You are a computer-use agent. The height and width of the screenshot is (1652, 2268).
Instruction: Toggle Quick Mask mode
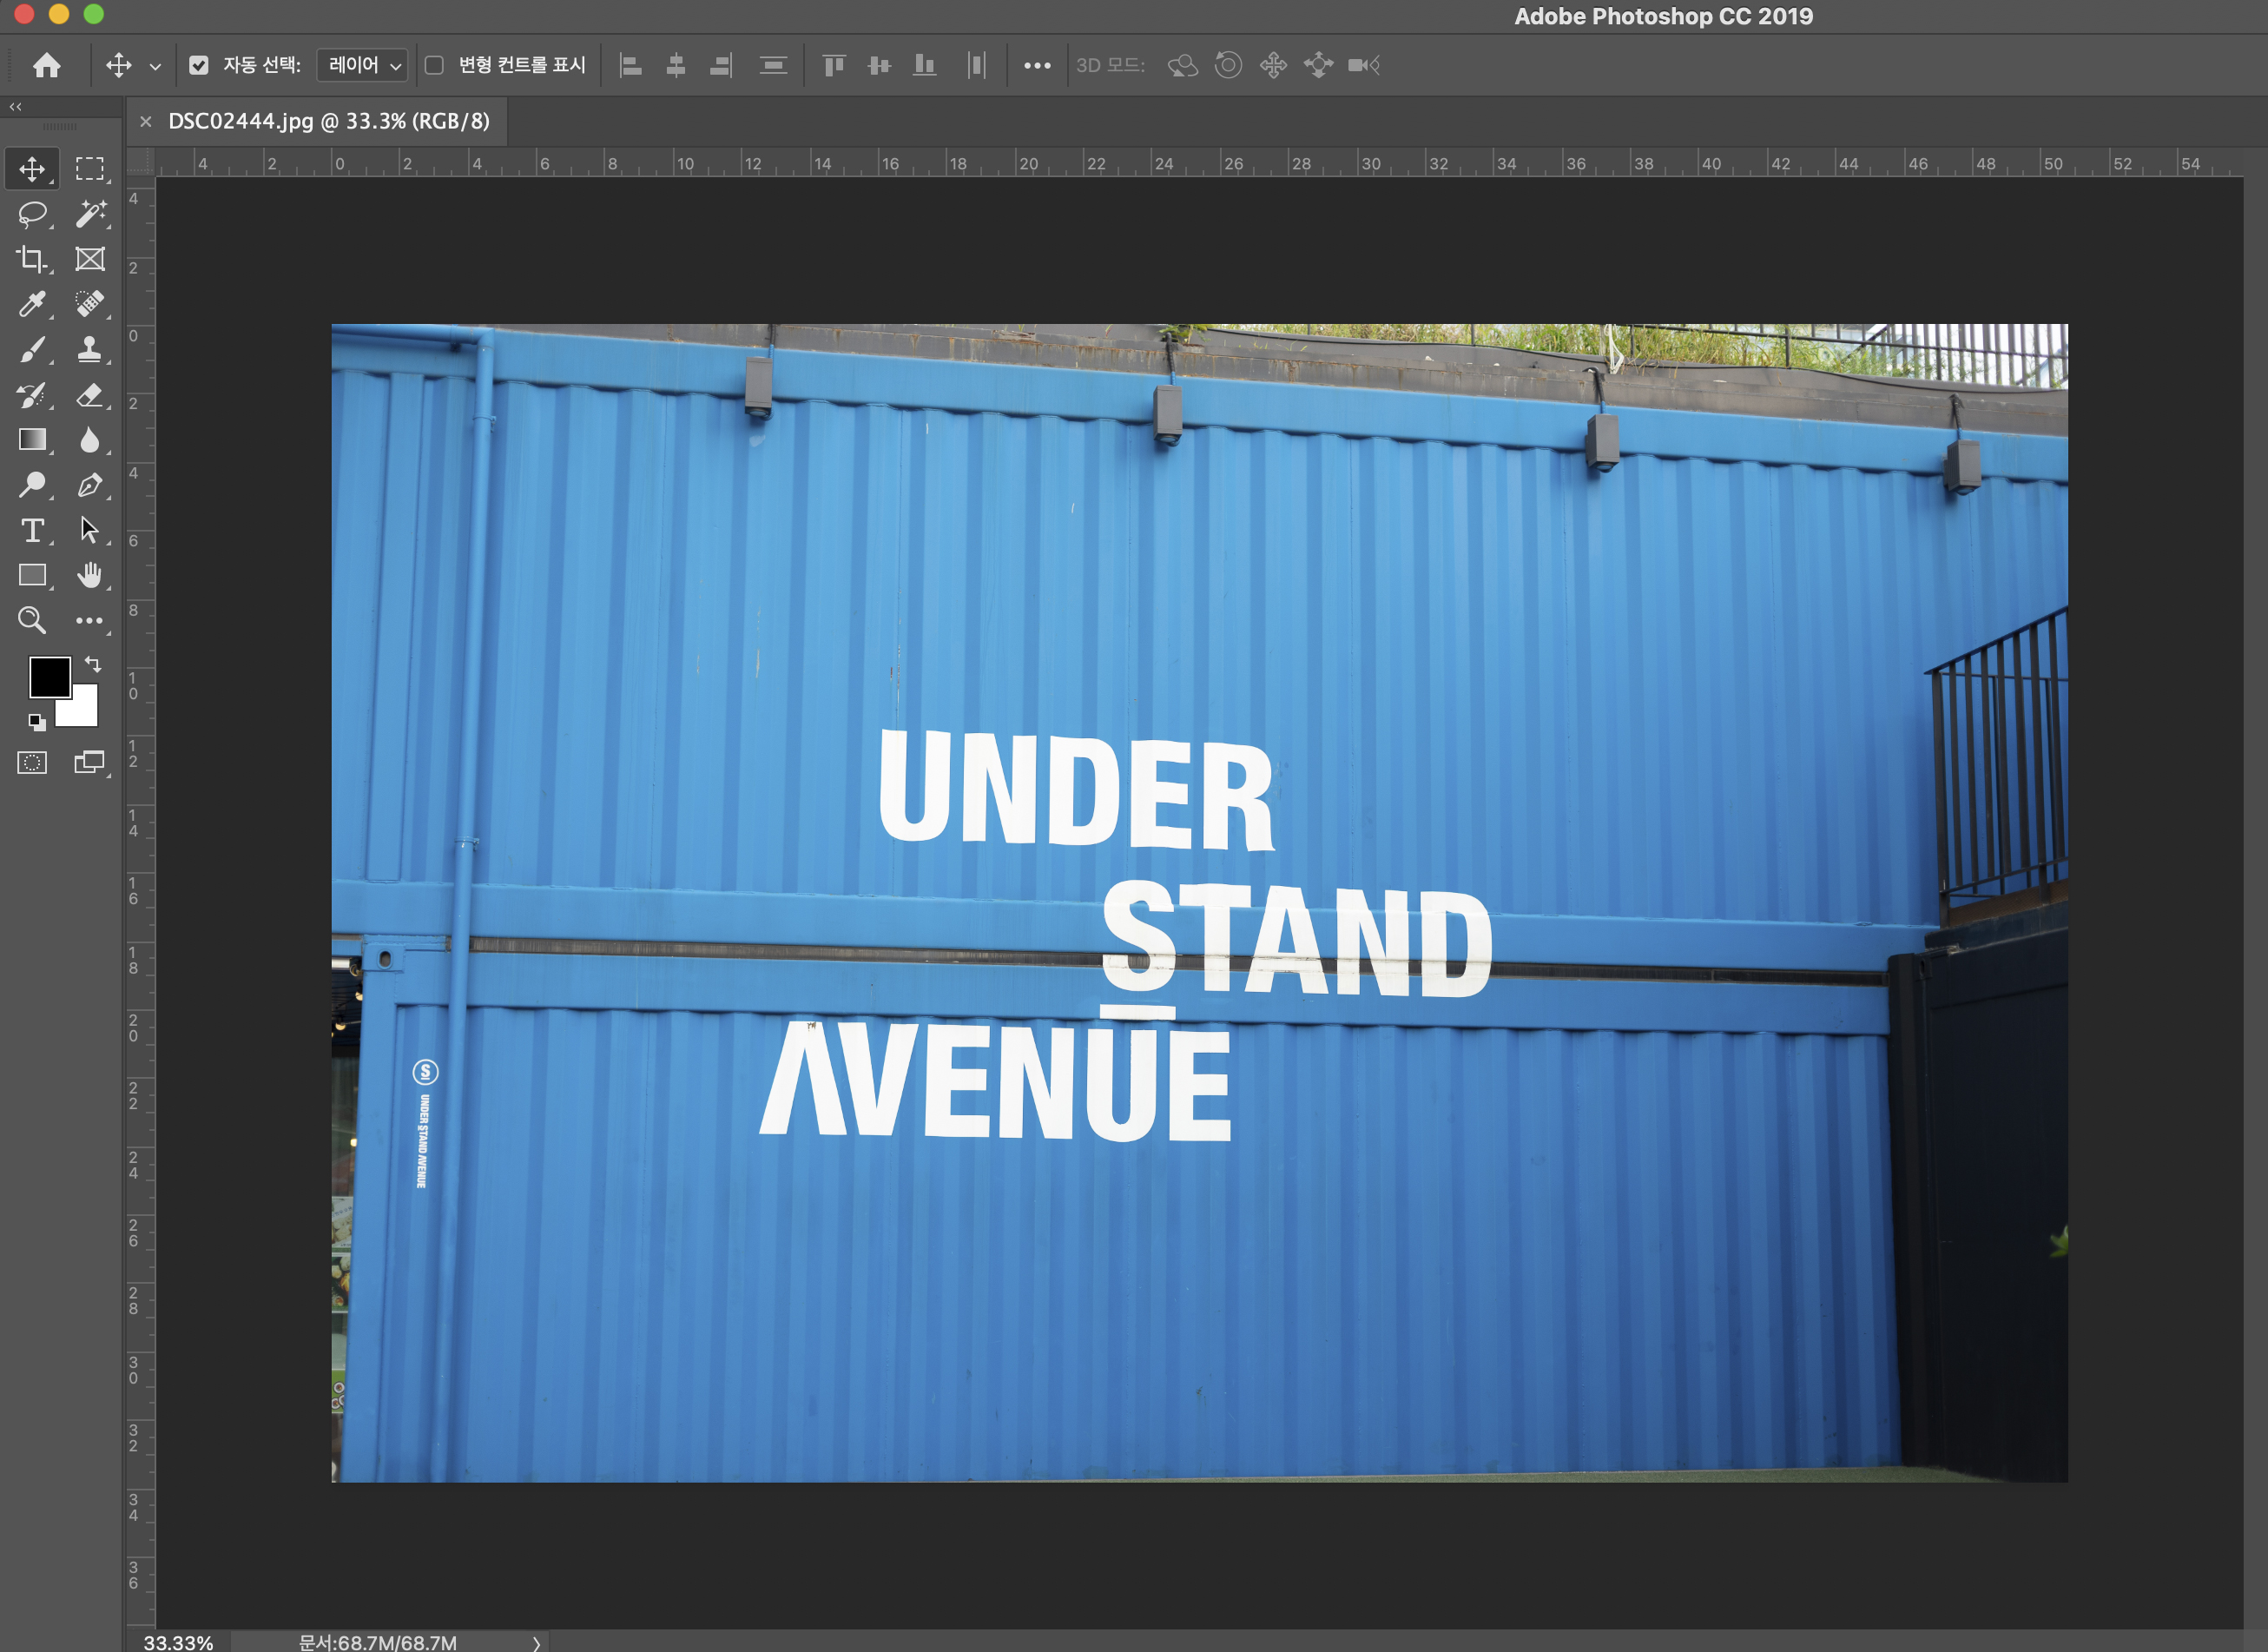pos(32,763)
